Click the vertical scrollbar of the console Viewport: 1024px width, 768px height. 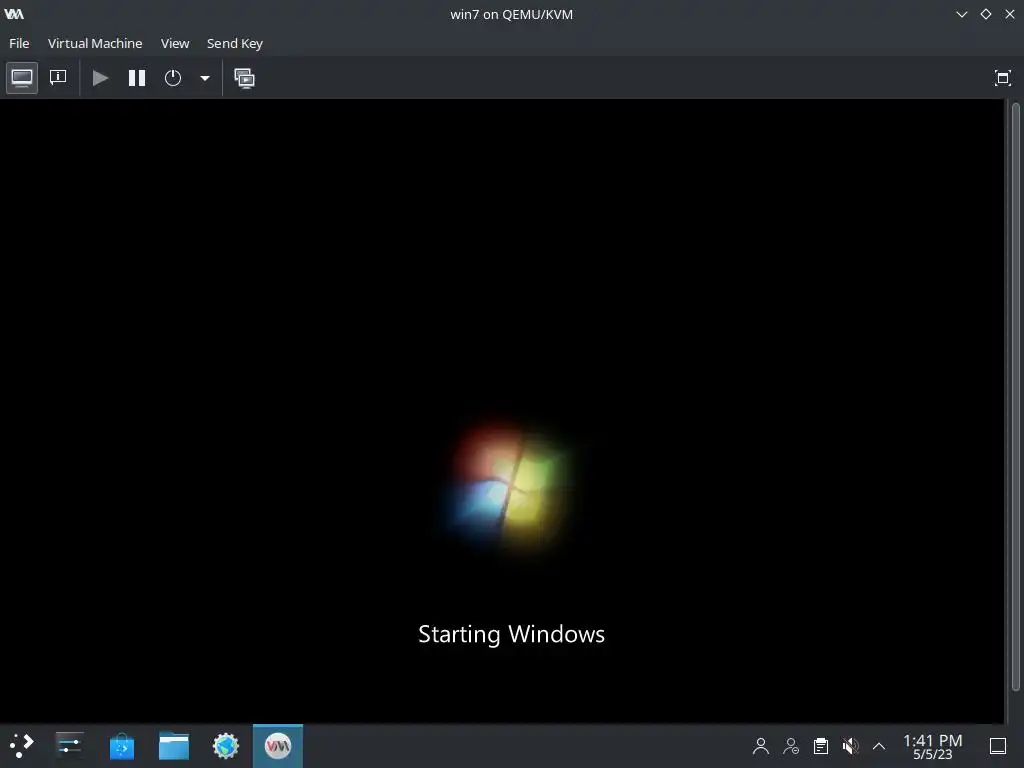1016,397
